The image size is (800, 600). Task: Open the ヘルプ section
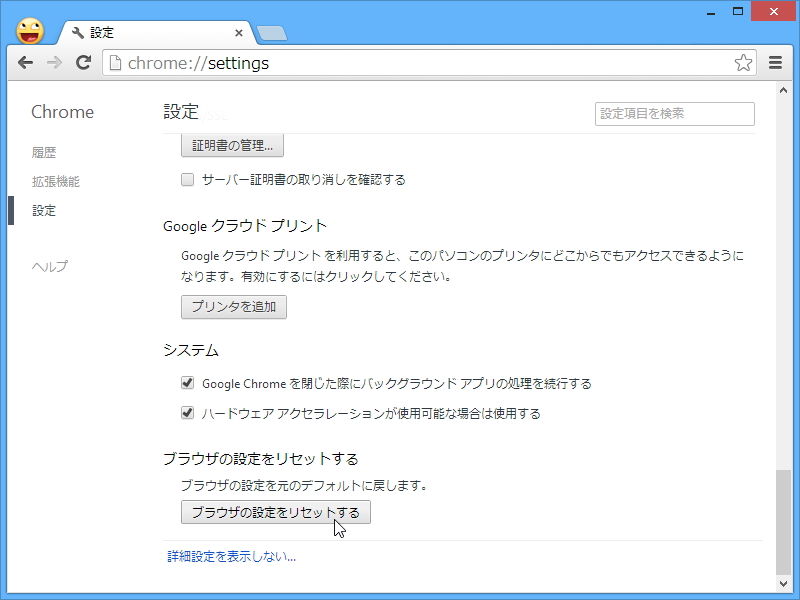click(x=50, y=267)
